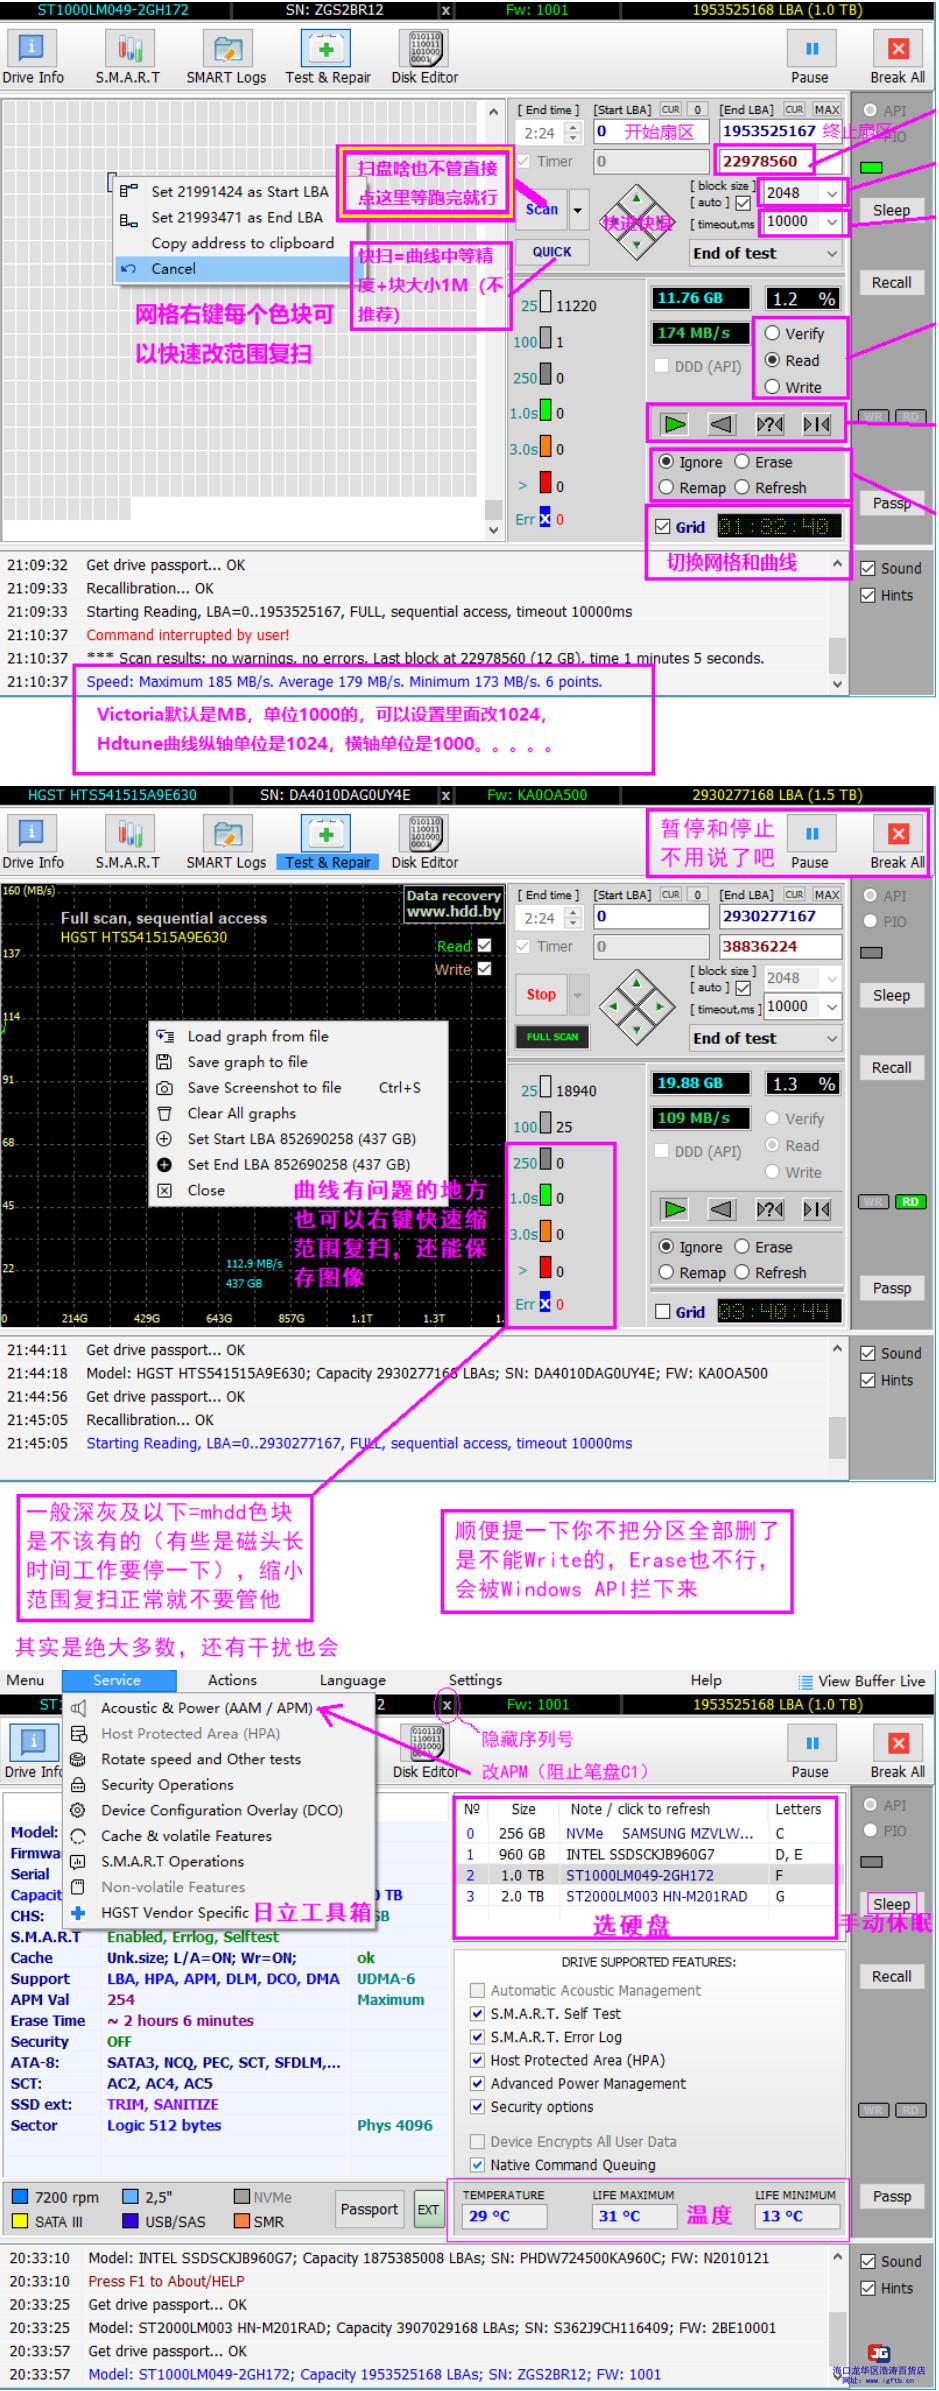Click reverse-direction arrow in top window scan controls
Image resolution: width=939 pixels, height=2391 pixels.
click(x=722, y=424)
